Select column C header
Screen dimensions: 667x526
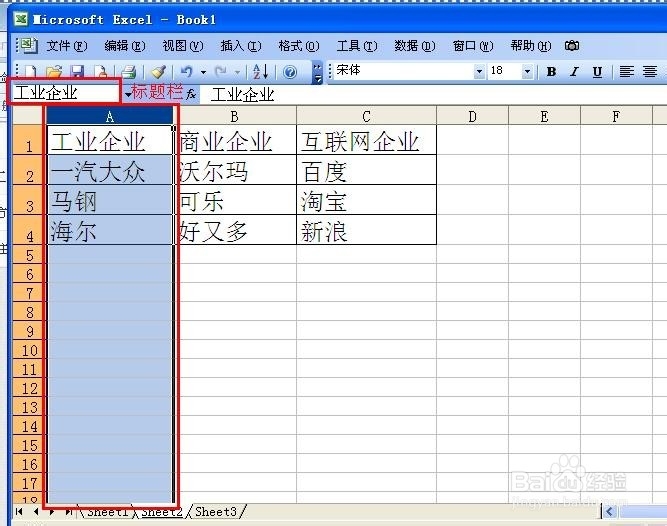[x=366, y=116]
